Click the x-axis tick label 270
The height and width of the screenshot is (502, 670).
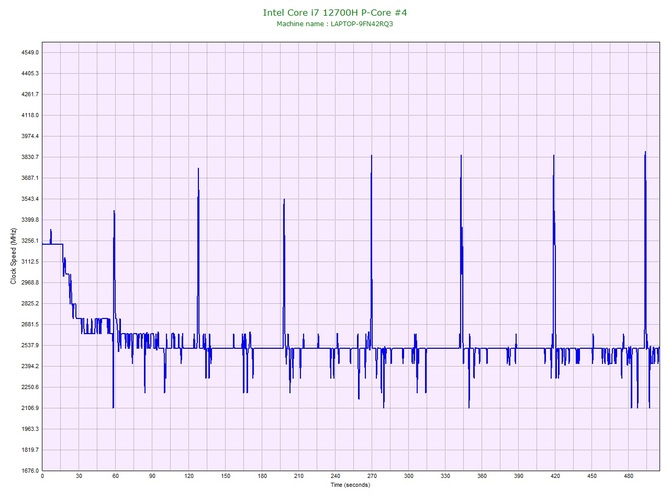click(x=372, y=476)
